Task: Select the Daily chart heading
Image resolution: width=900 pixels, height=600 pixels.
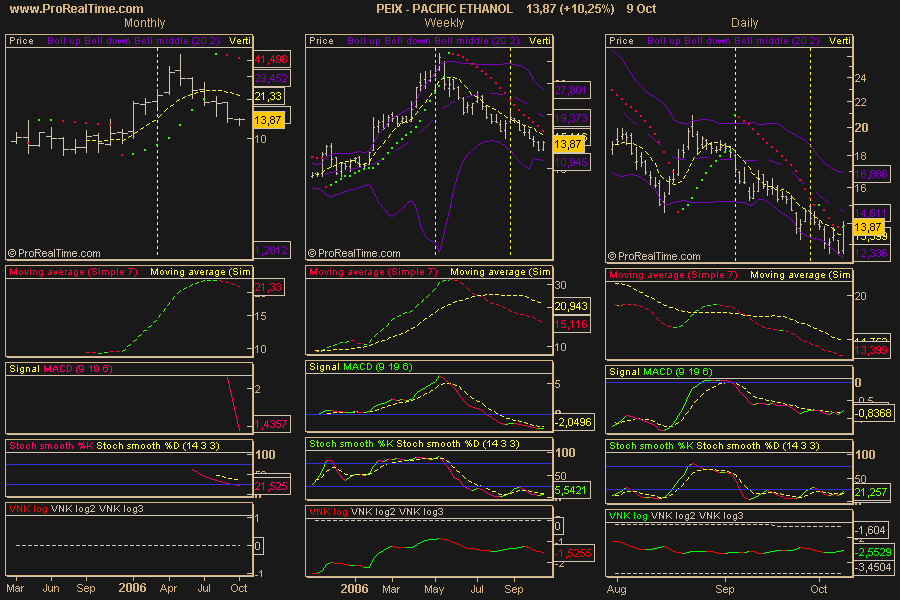Action: pos(744,22)
